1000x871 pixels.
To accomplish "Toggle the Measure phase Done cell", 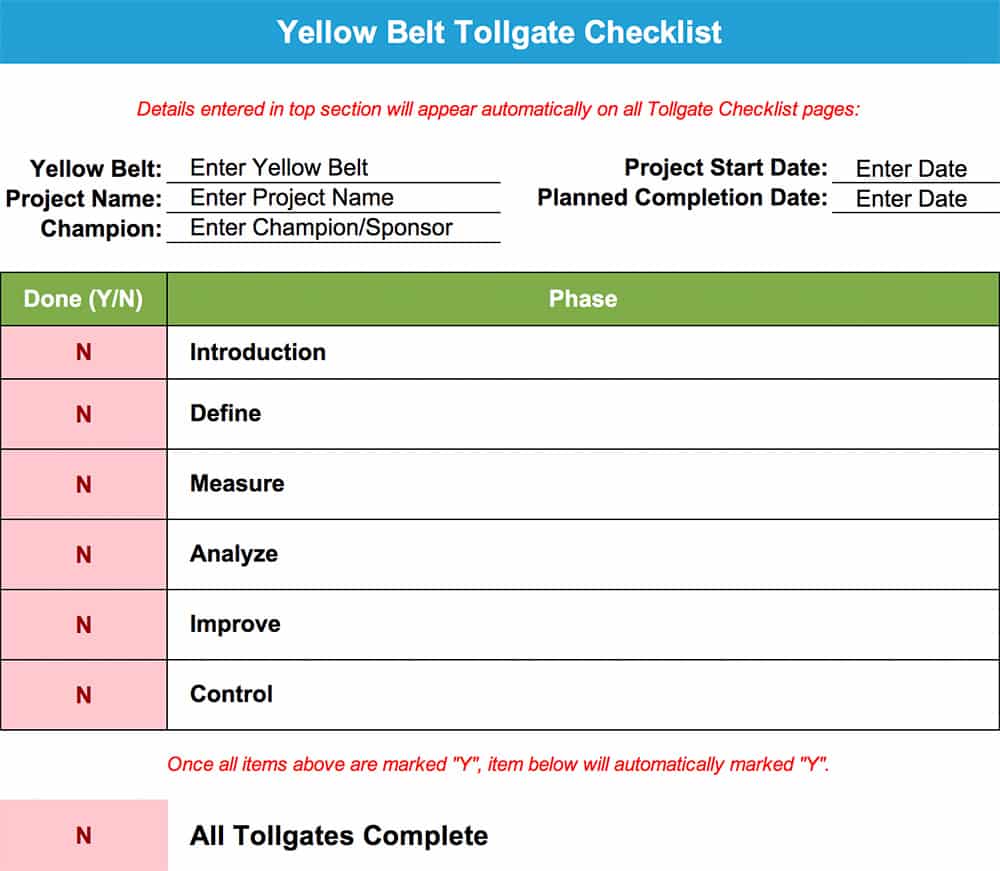I will pyautogui.click(x=84, y=484).
